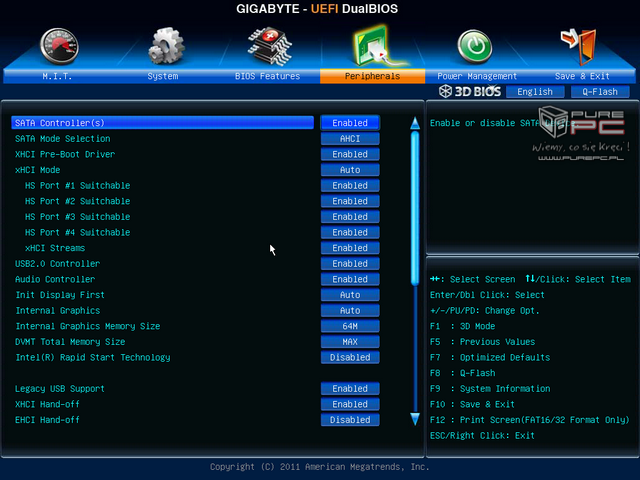Open Init Display First Auto option

[x=350, y=295]
